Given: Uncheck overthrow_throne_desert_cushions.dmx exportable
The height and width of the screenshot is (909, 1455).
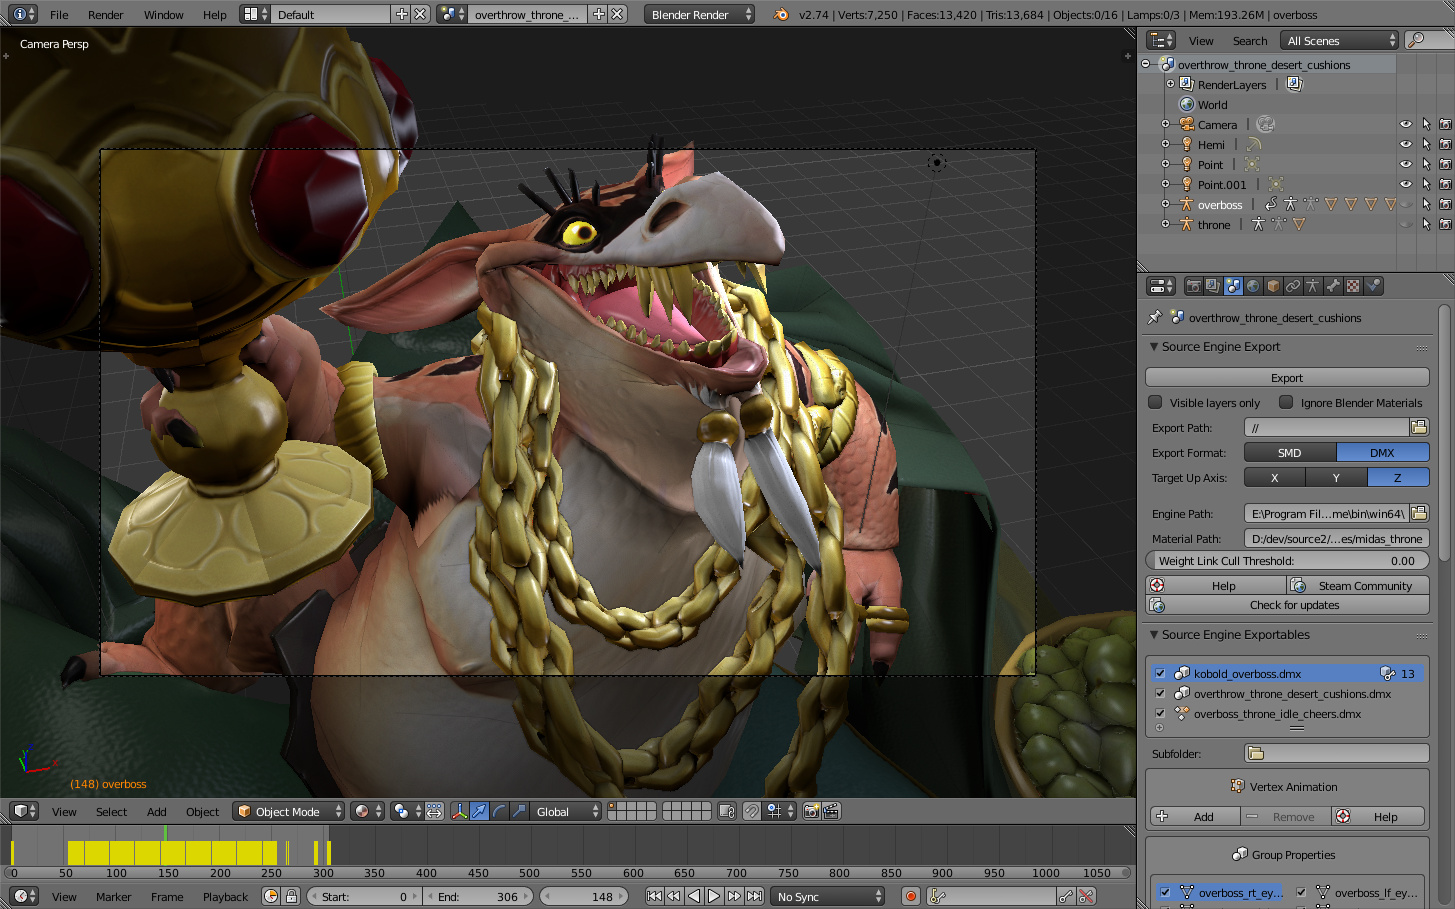Looking at the screenshot, I should (x=1160, y=693).
